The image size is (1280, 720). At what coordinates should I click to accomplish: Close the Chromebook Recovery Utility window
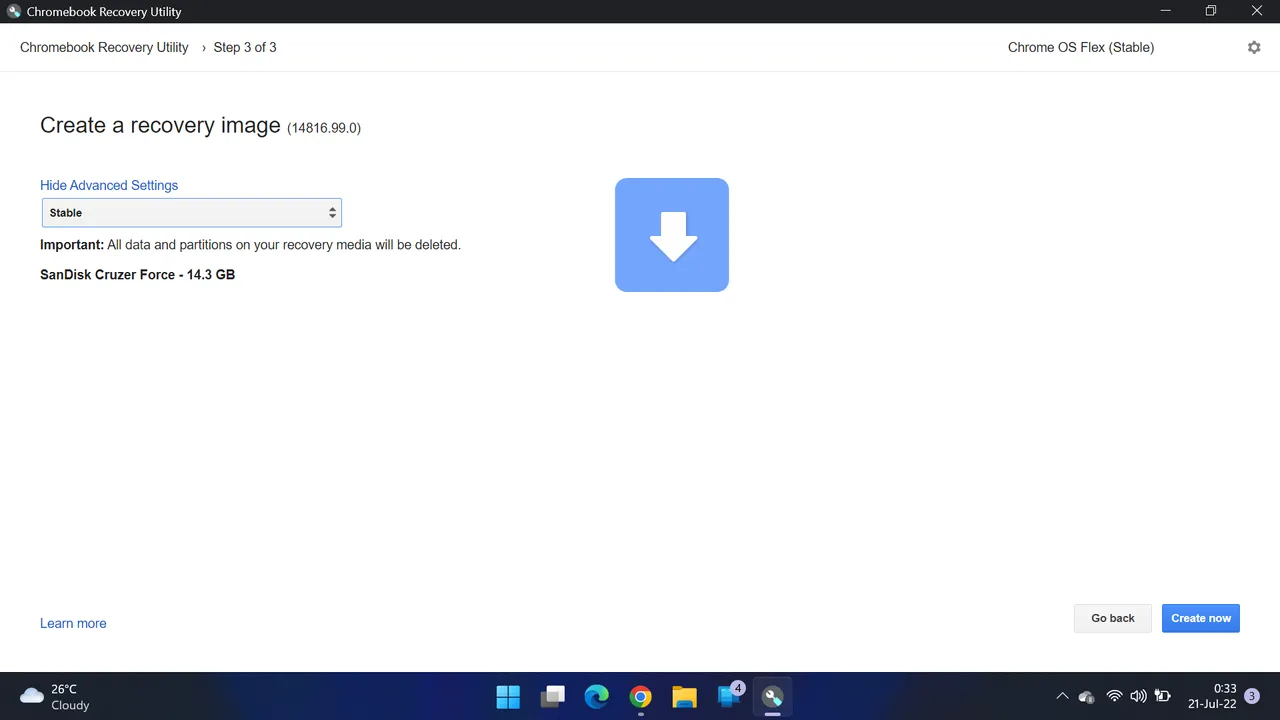[1257, 11]
